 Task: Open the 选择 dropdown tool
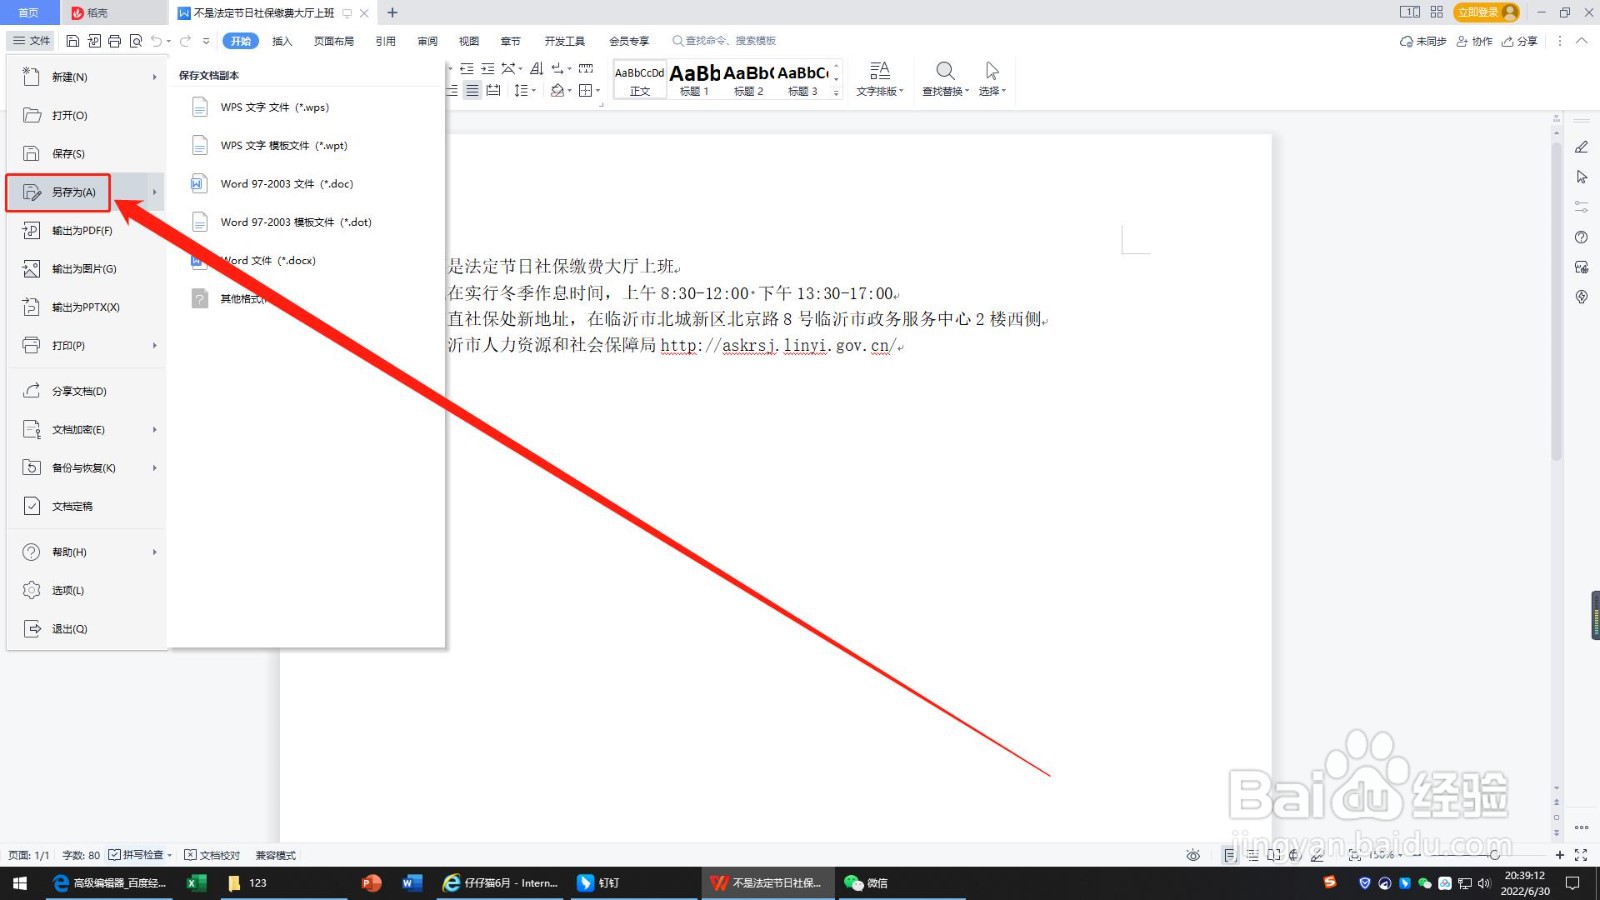pos(992,79)
